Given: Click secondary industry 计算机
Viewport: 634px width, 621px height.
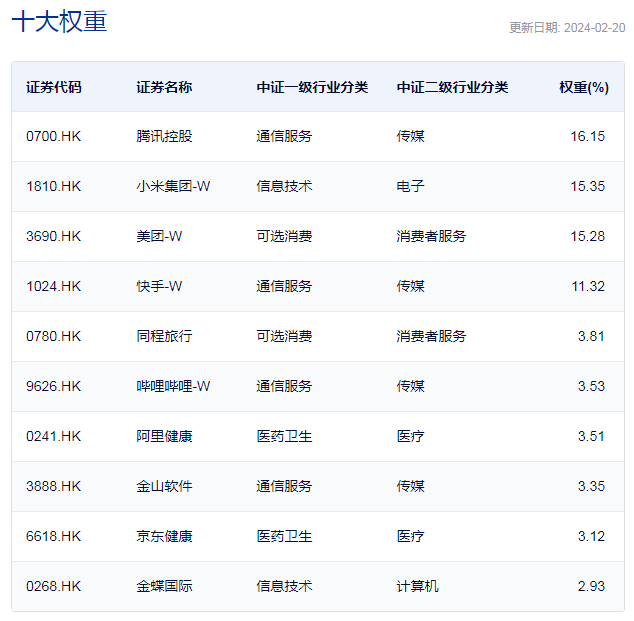Looking at the screenshot, I should click(x=417, y=586).
